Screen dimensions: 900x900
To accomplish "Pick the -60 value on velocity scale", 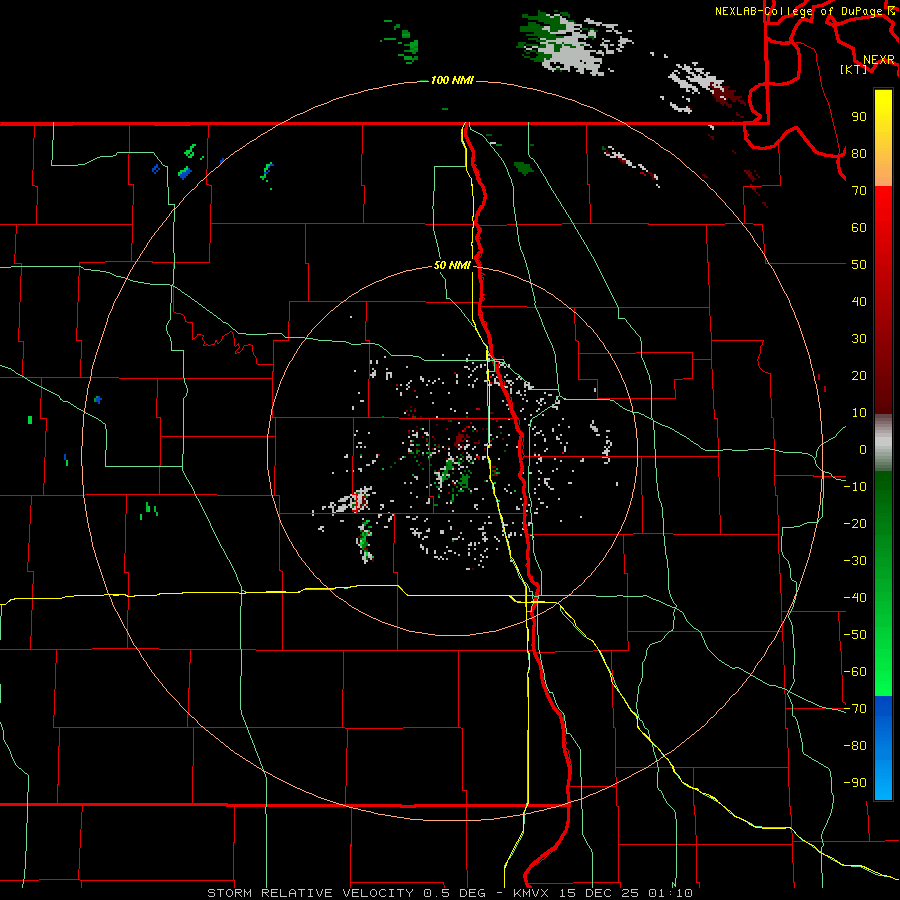I will [x=855, y=672].
